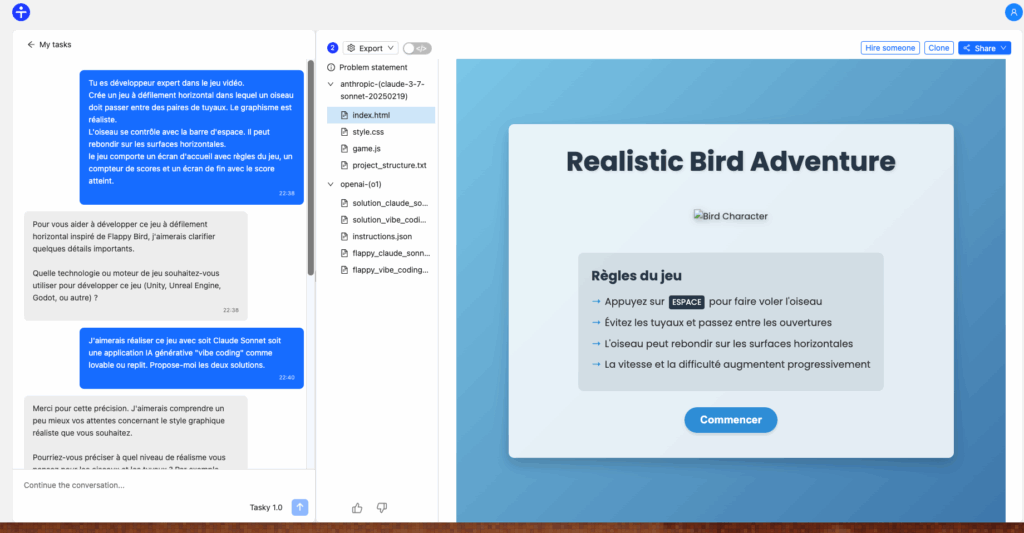Collapse the anthropic-(claude-3-7-sonnet) folder
Screen dimensions: 1024x533
pos(332,84)
